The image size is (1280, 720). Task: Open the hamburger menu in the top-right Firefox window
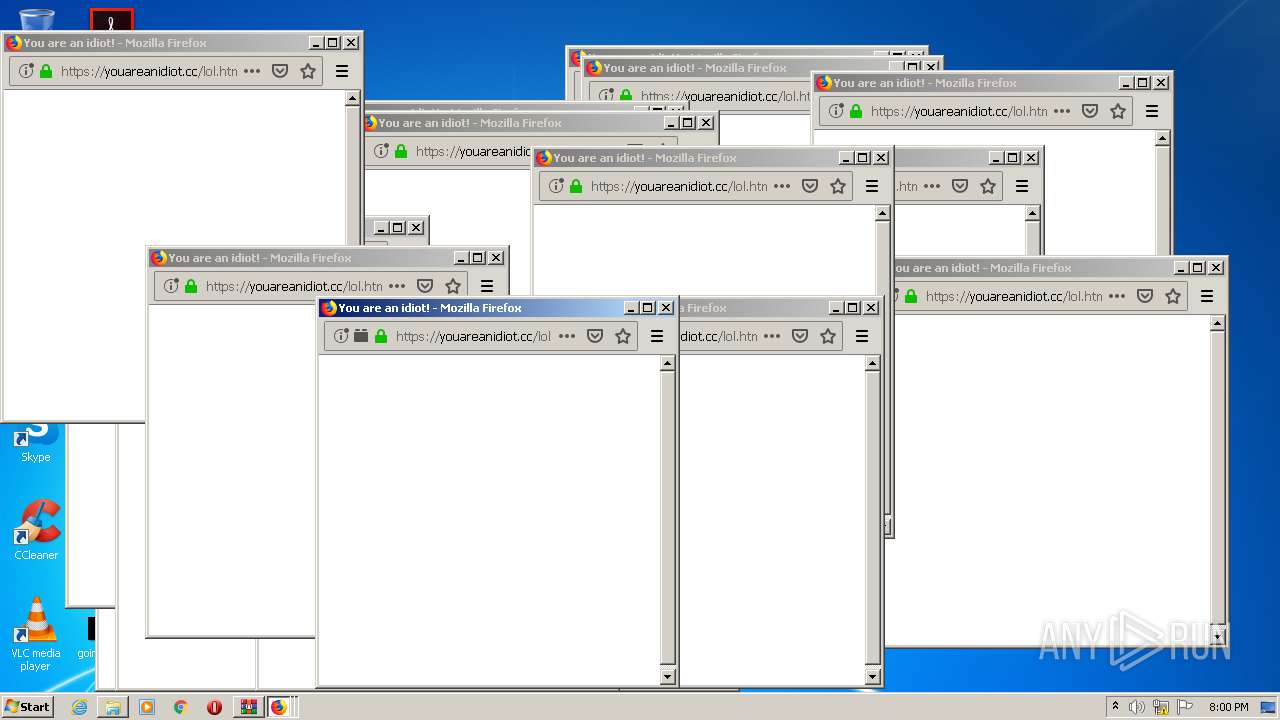tap(1152, 111)
